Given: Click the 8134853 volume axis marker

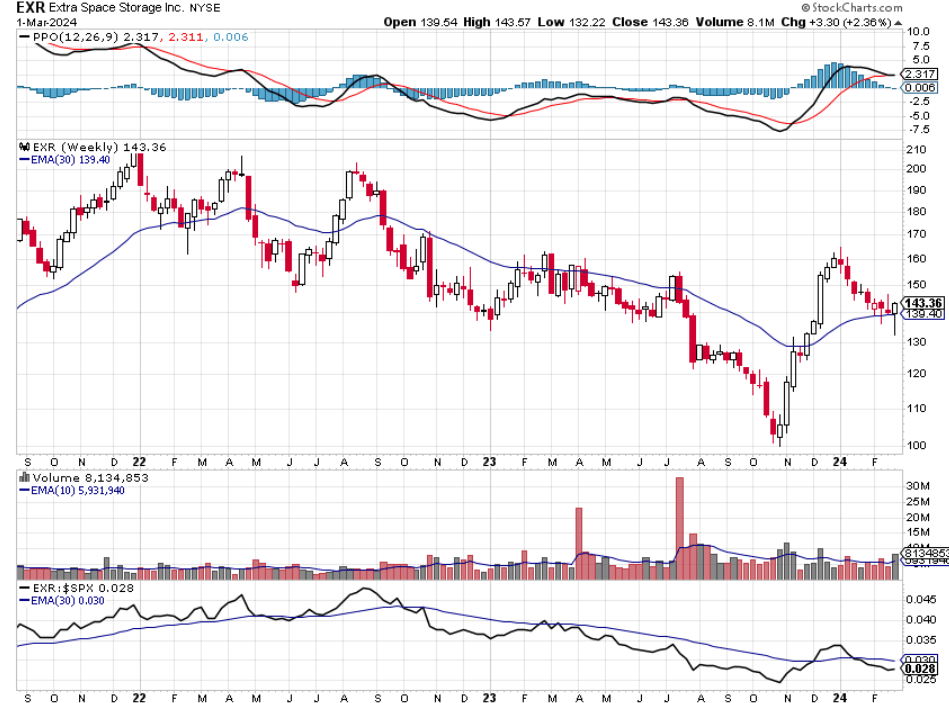Looking at the screenshot, I should click(x=924, y=553).
